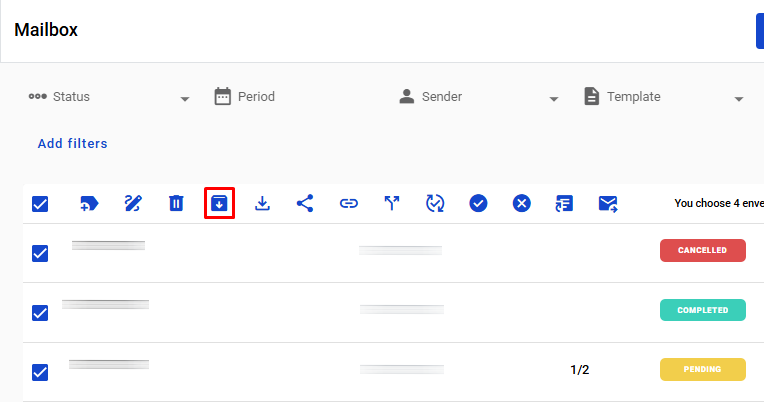Click the envelope with arrow icon

tap(608, 204)
